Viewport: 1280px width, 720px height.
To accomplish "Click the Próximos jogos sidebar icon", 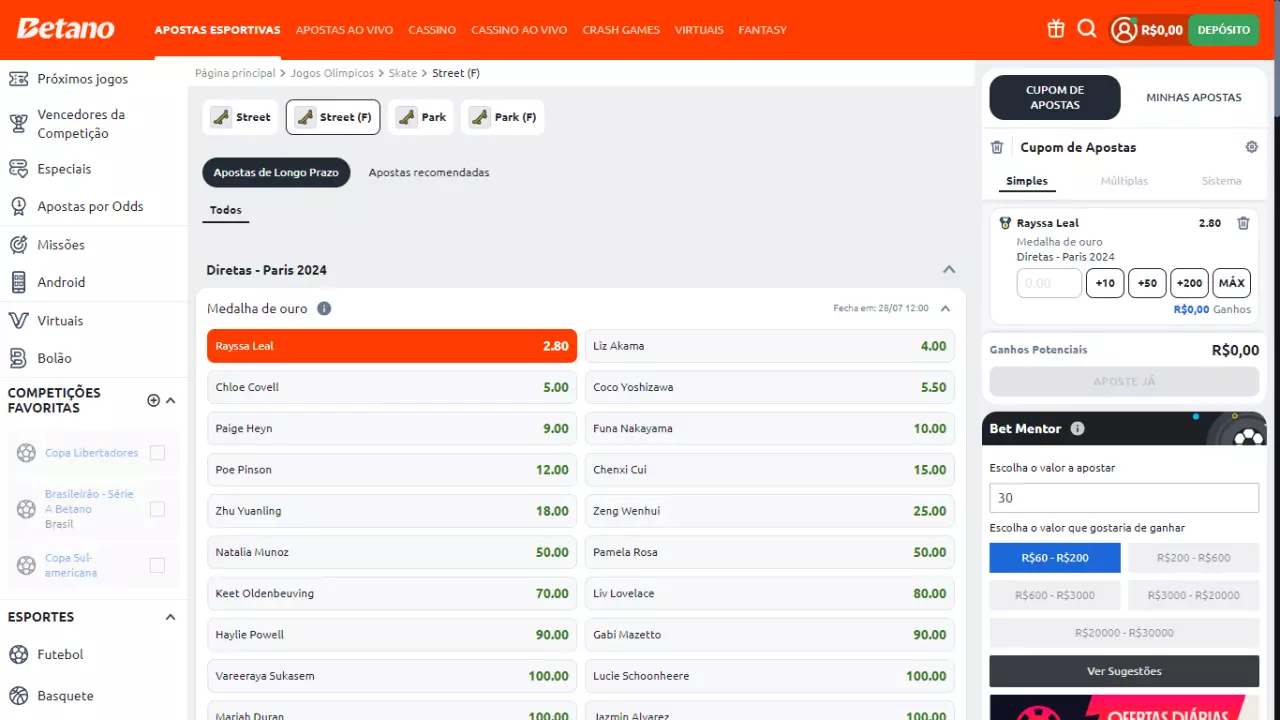I will click(x=18, y=78).
